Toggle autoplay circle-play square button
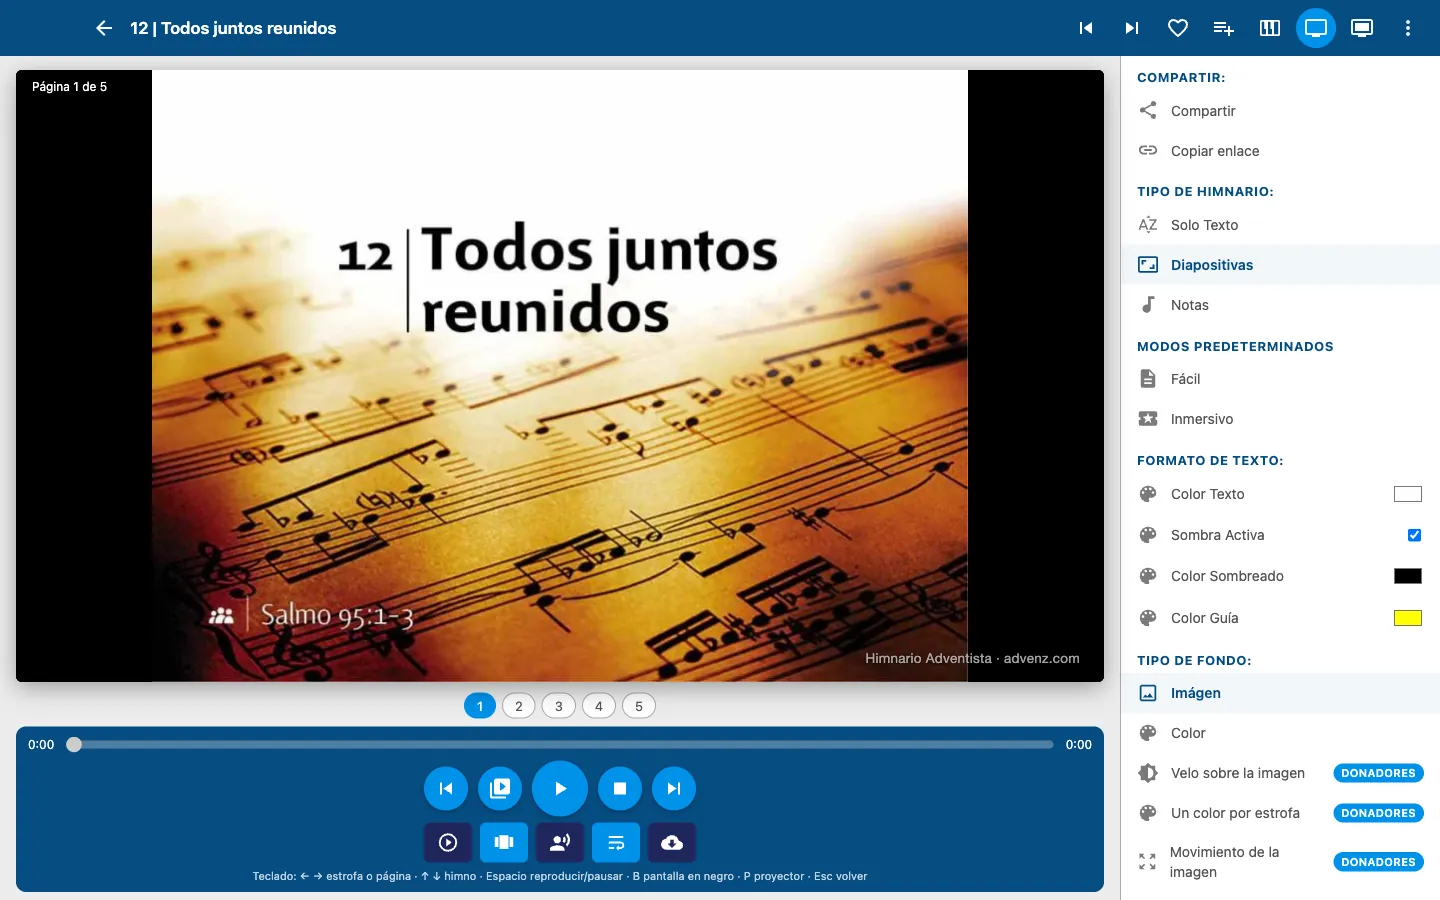 tap(448, 842)
